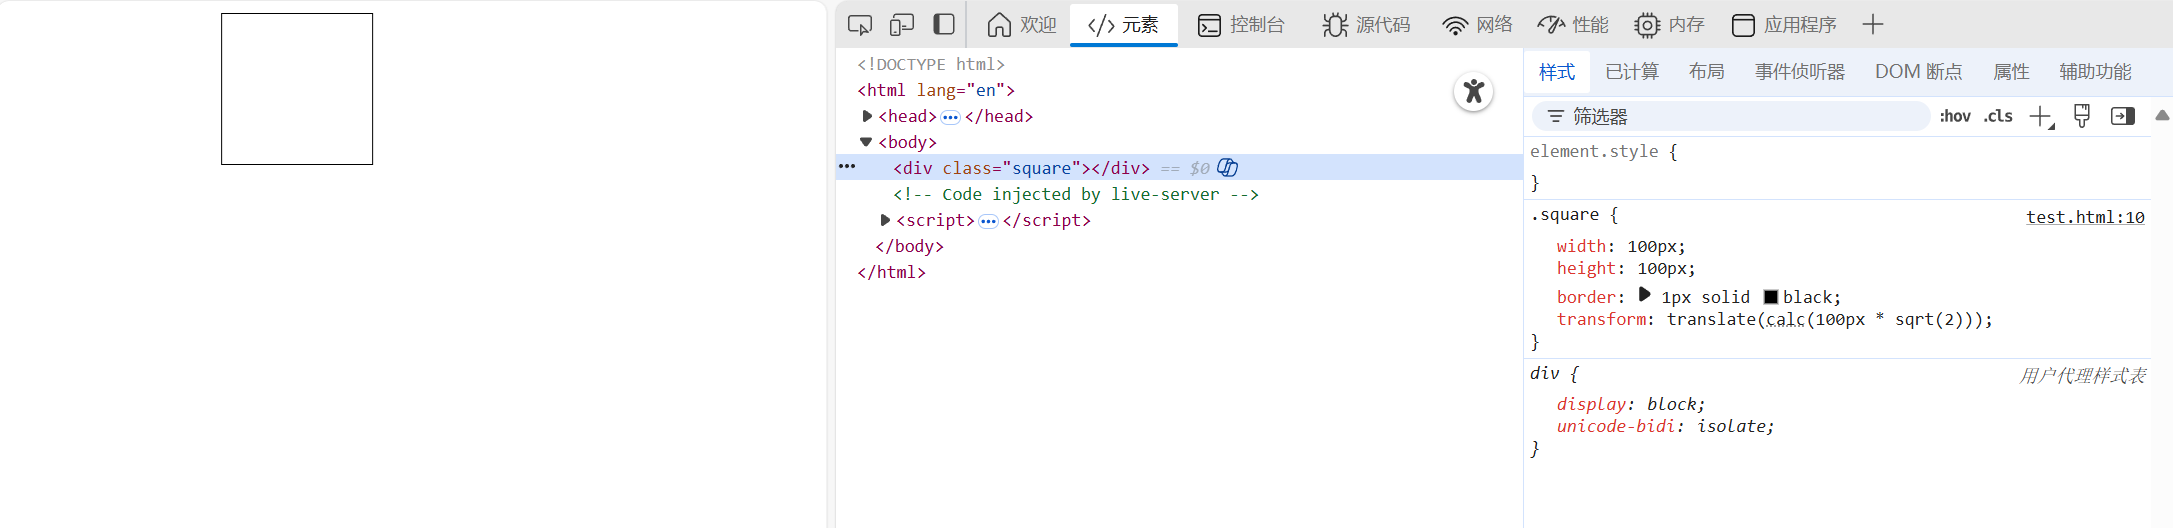The height and width of the screenshot is (528, 2173).
Task: Switch to the 已计算 computed subtab
Action: tap(1632, 72)
